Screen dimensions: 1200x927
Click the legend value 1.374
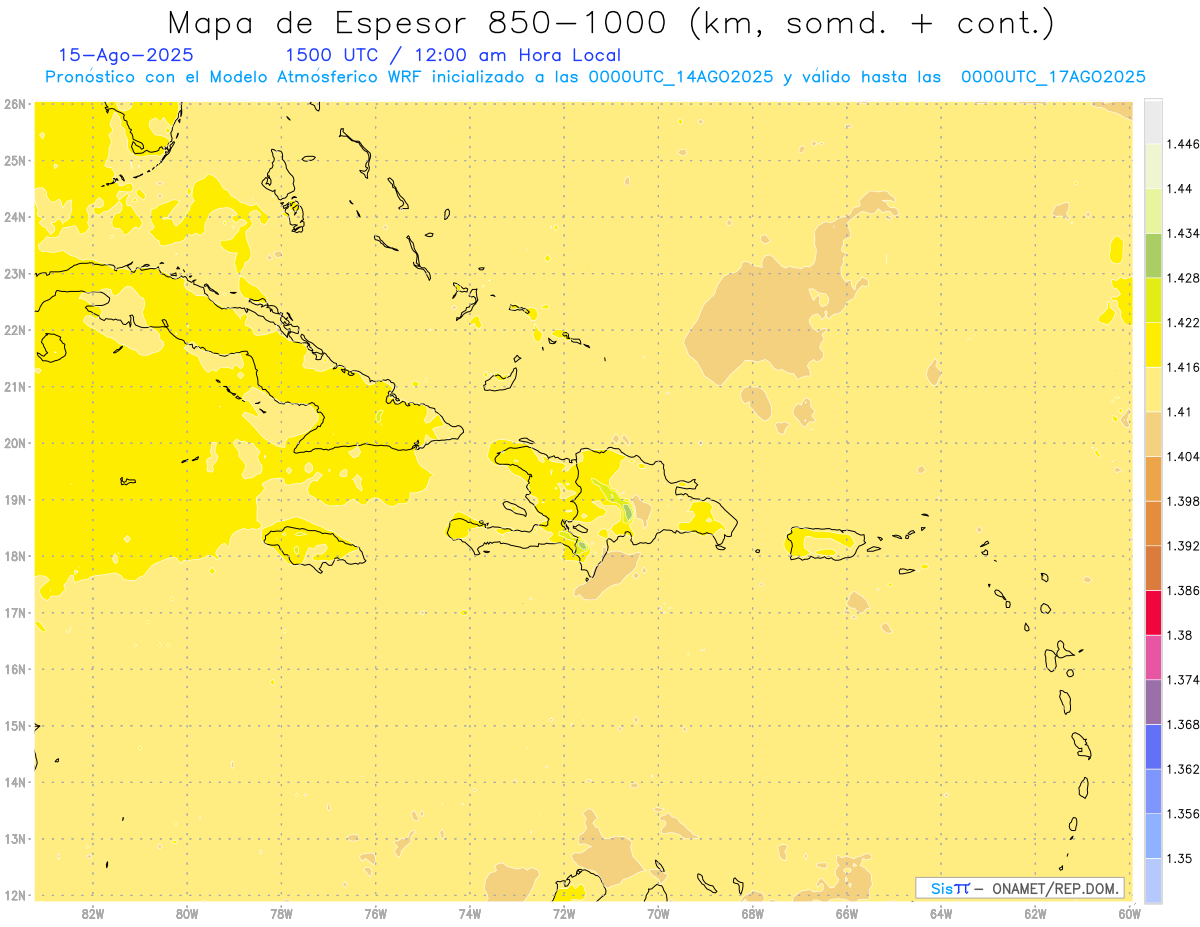pyautogui.click(x=1183, y=680)
